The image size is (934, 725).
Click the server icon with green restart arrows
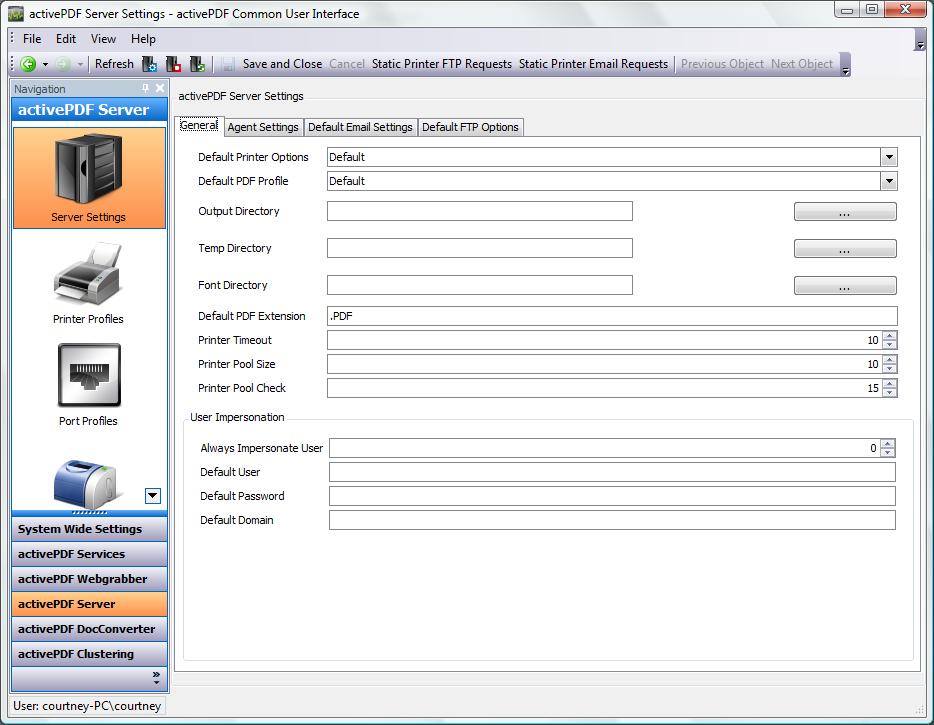(x=197, y=64)
